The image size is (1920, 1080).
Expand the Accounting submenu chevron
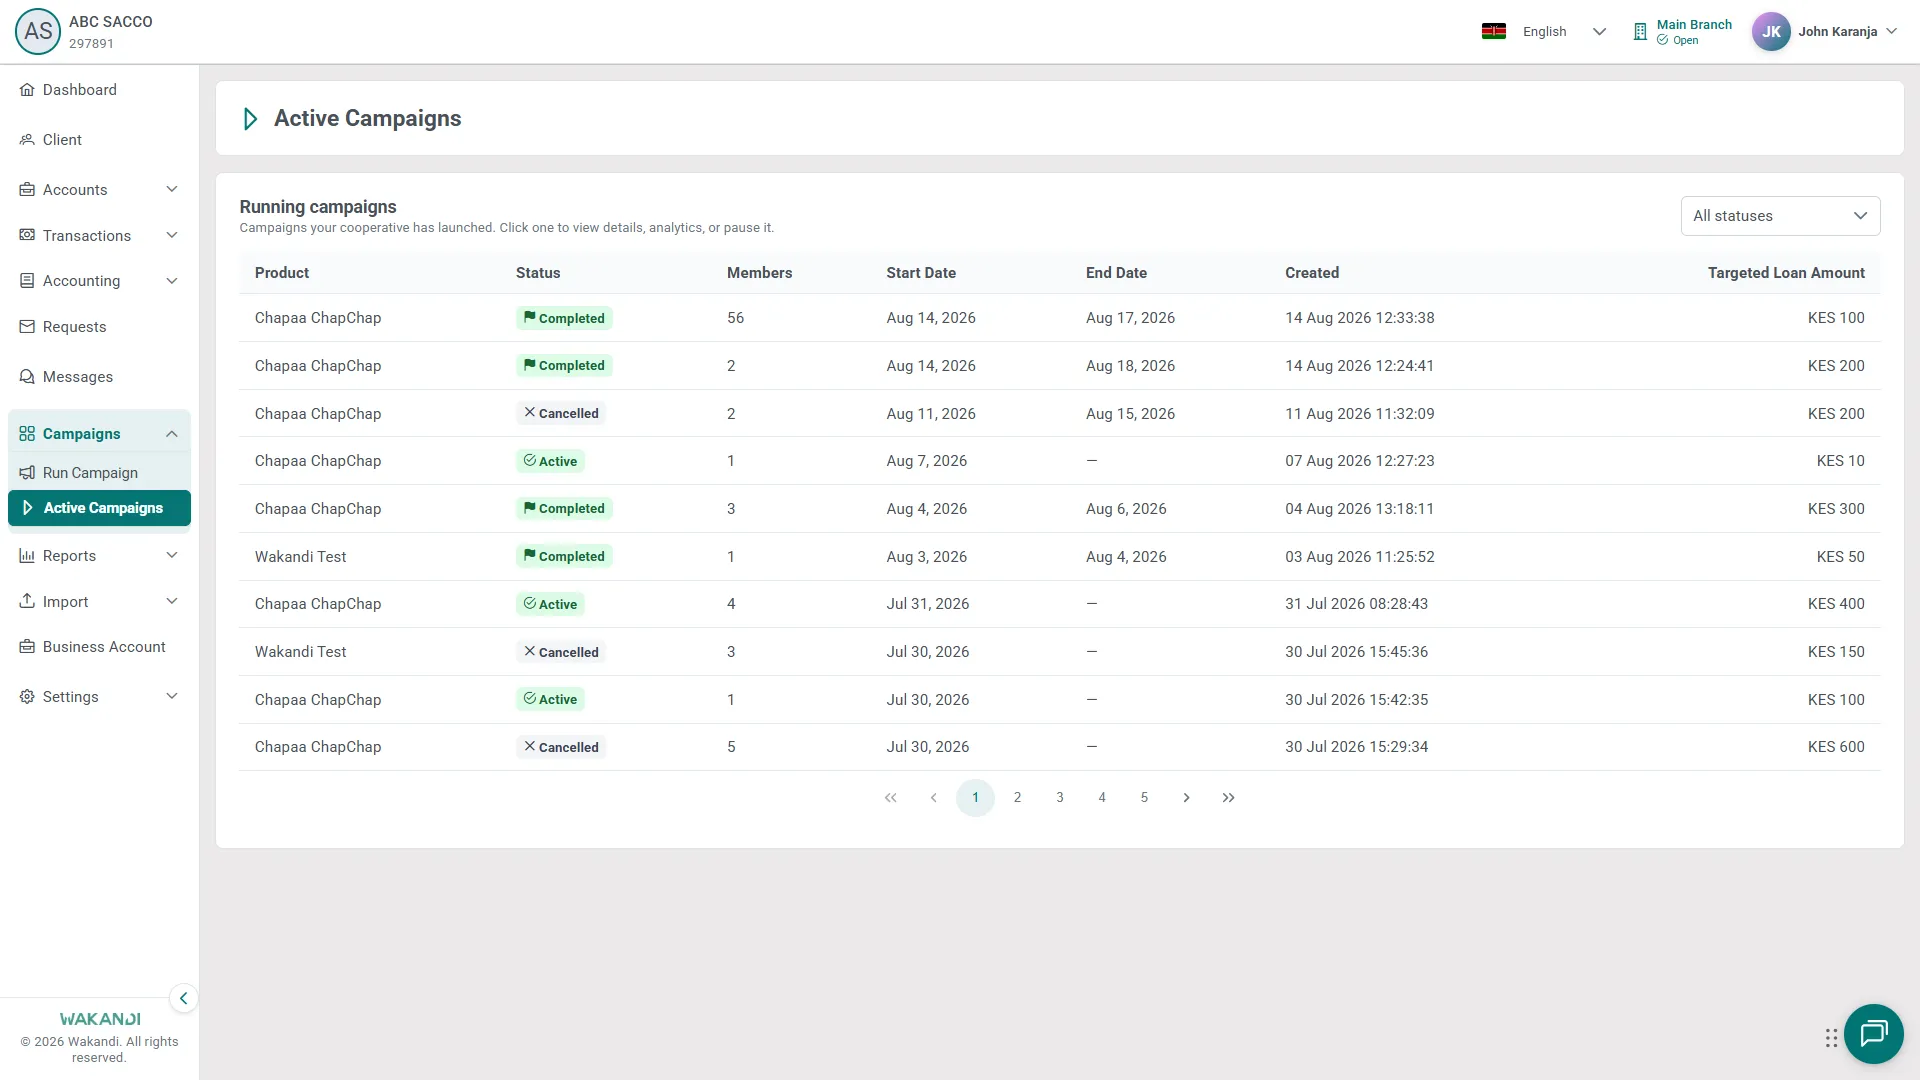tap(172, 281)
